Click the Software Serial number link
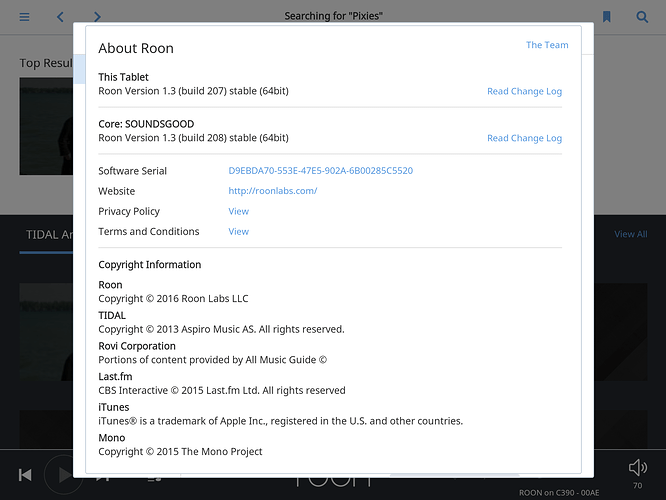666x500 pixels. coord(321,171)
